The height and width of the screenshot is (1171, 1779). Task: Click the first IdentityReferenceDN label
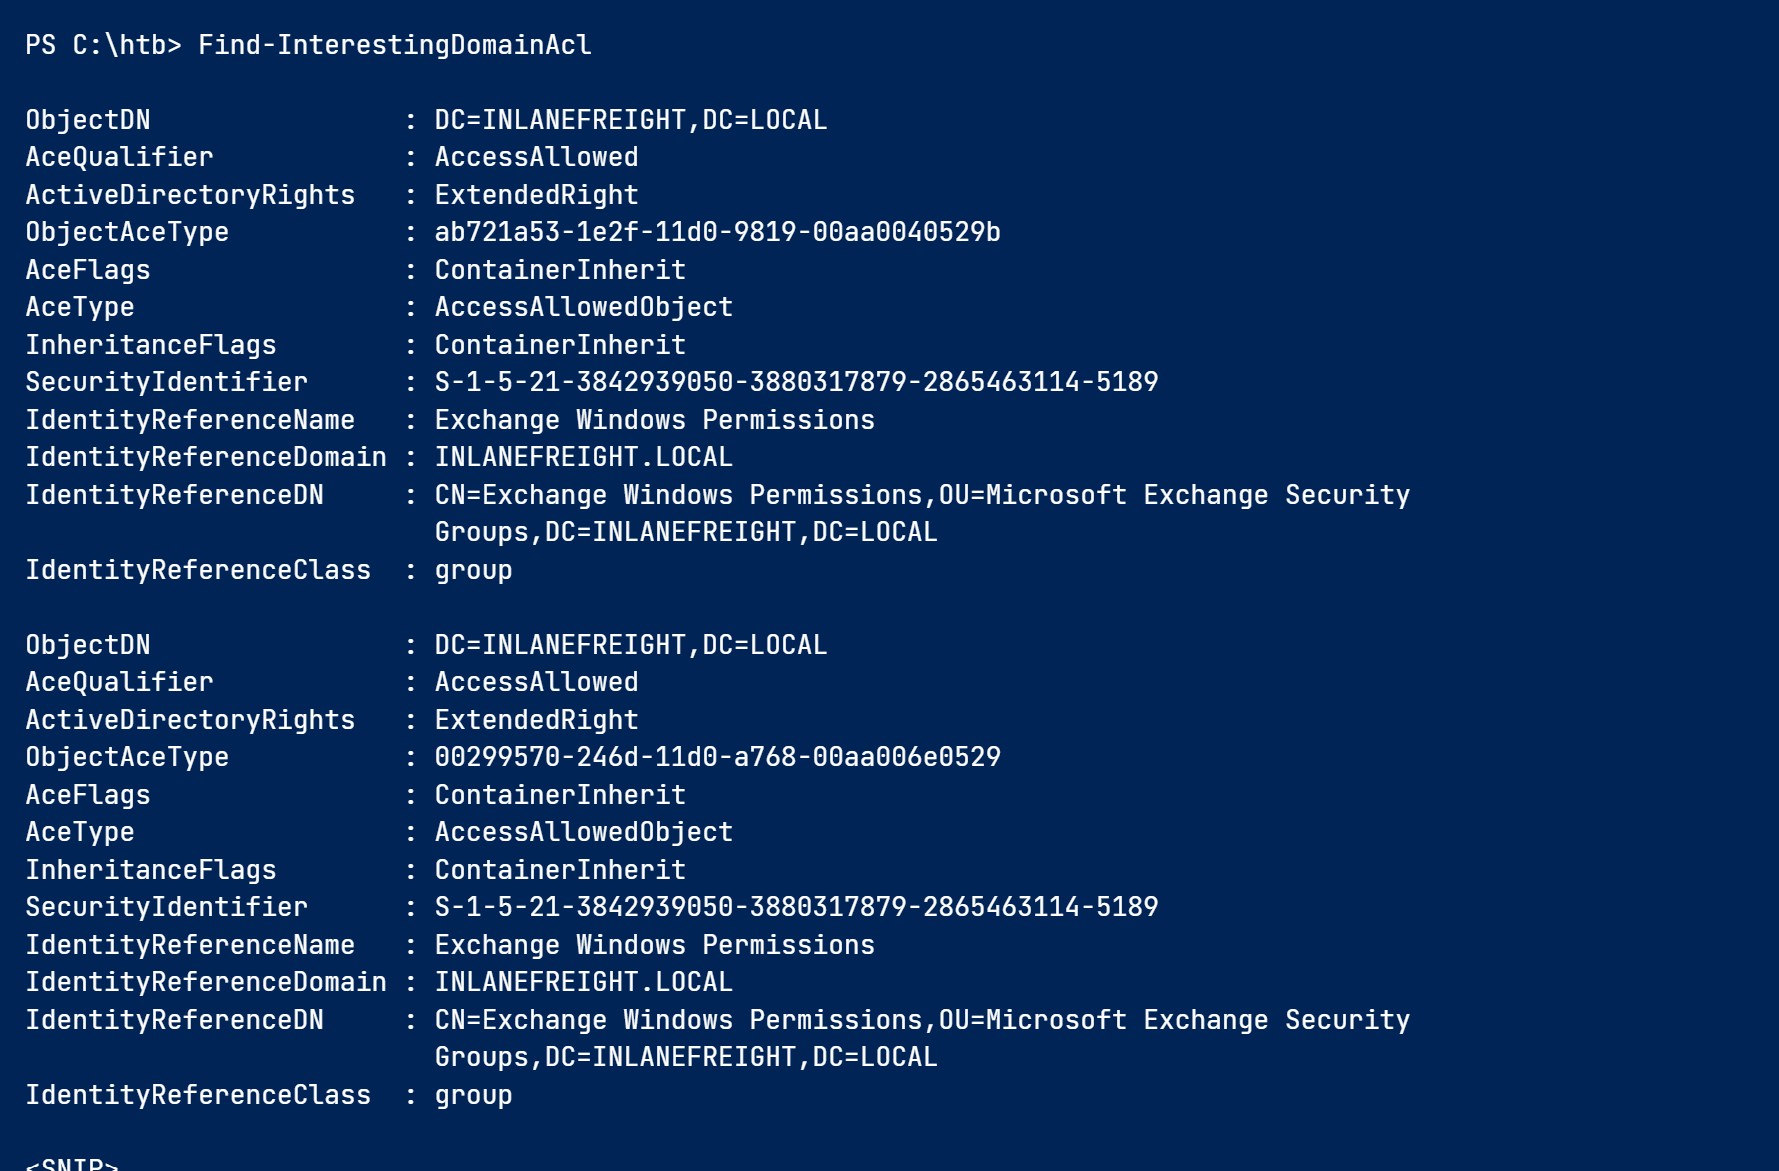[x=174, y=495]
